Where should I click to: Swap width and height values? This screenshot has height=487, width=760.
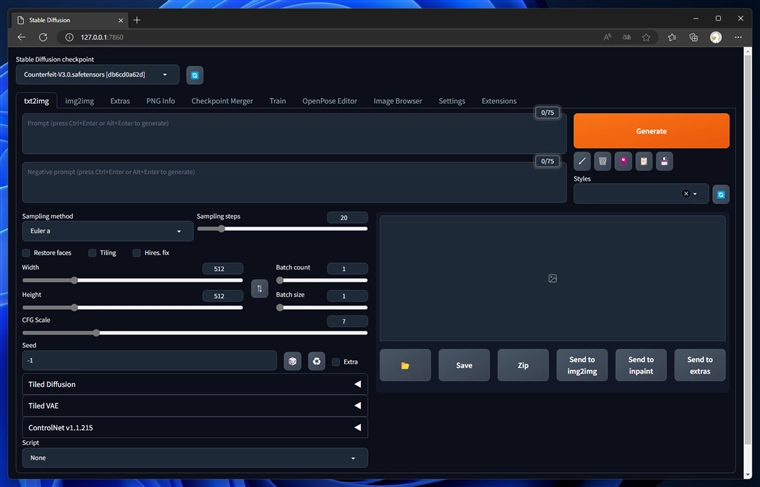click(259, 289)
